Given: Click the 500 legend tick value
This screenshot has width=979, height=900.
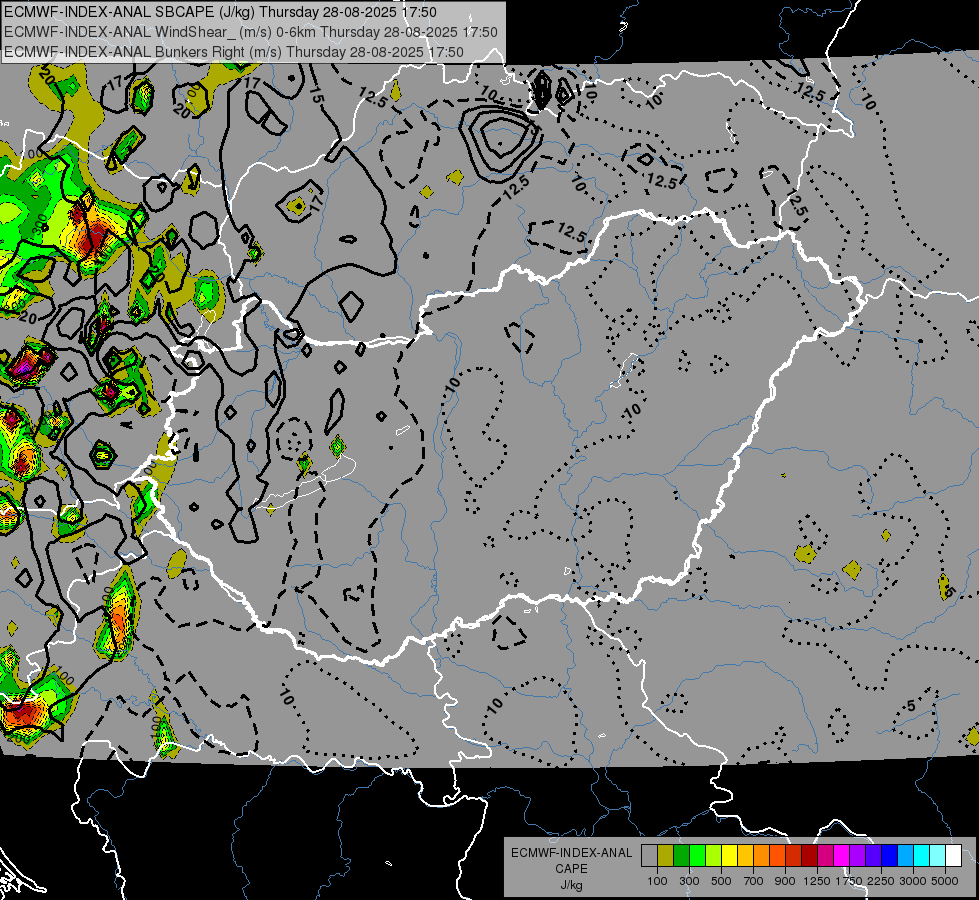Looking at the screenshot, I should [x=721, y=881].
